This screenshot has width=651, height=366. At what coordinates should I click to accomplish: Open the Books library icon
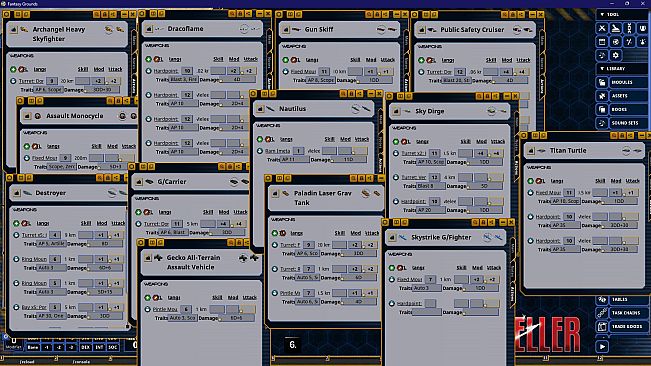[602, 110]
